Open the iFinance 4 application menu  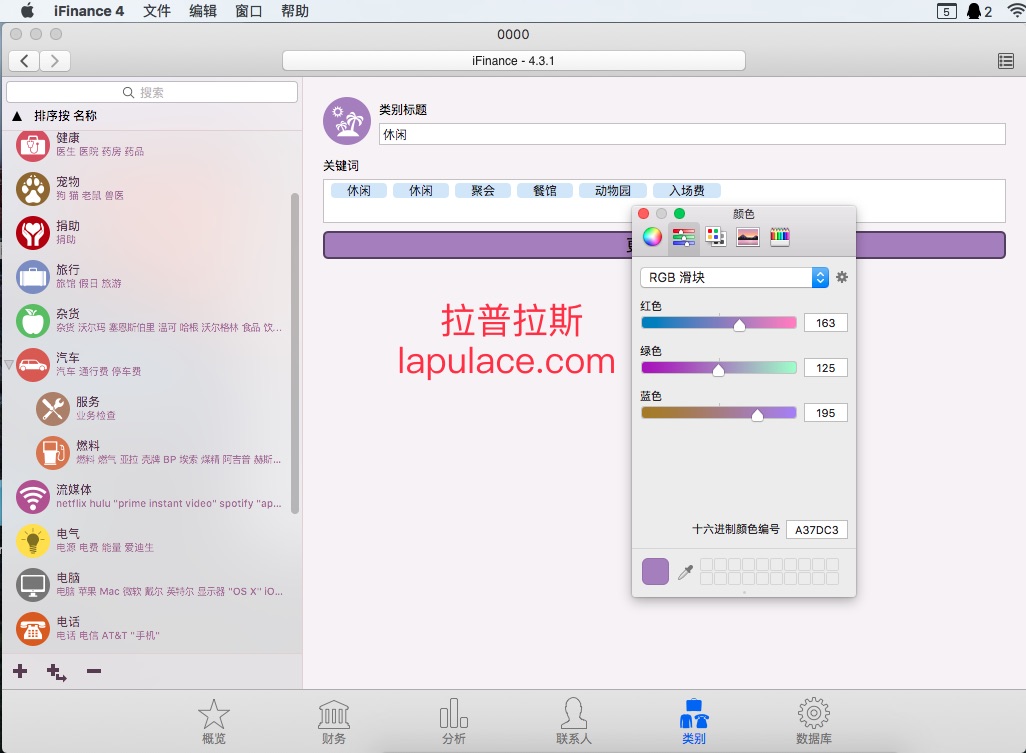click(x=88, y=11)
